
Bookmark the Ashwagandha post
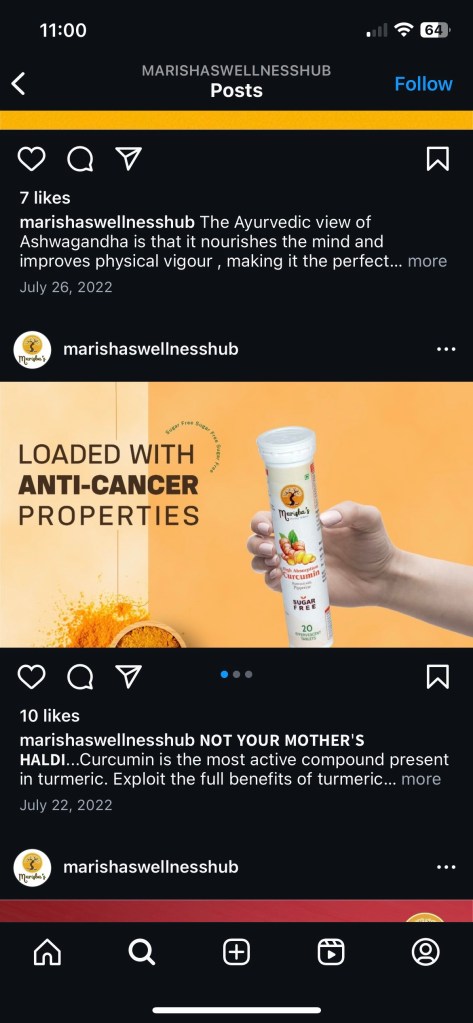(x=438, y=159)
